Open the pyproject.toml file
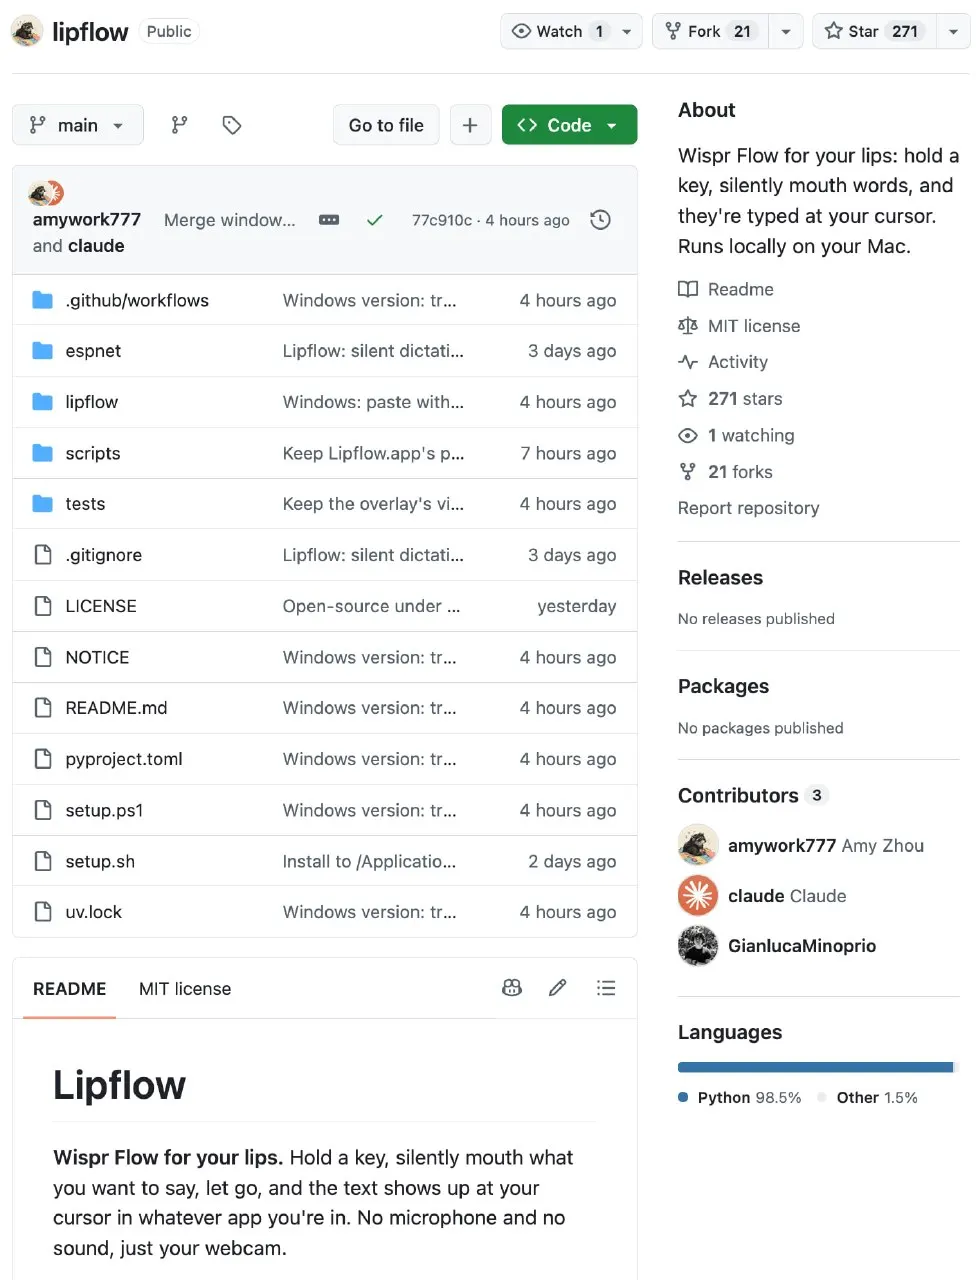 tap(124, 759)
